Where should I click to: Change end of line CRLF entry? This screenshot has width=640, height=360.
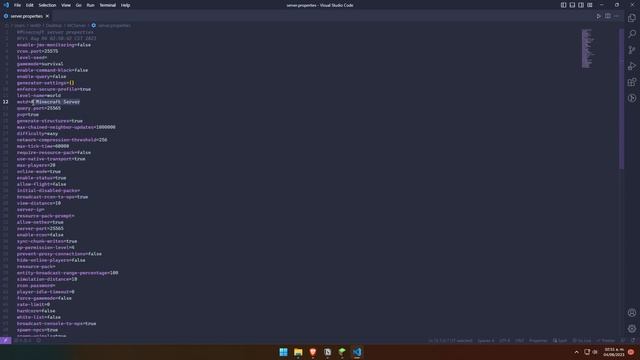point(519,340)
